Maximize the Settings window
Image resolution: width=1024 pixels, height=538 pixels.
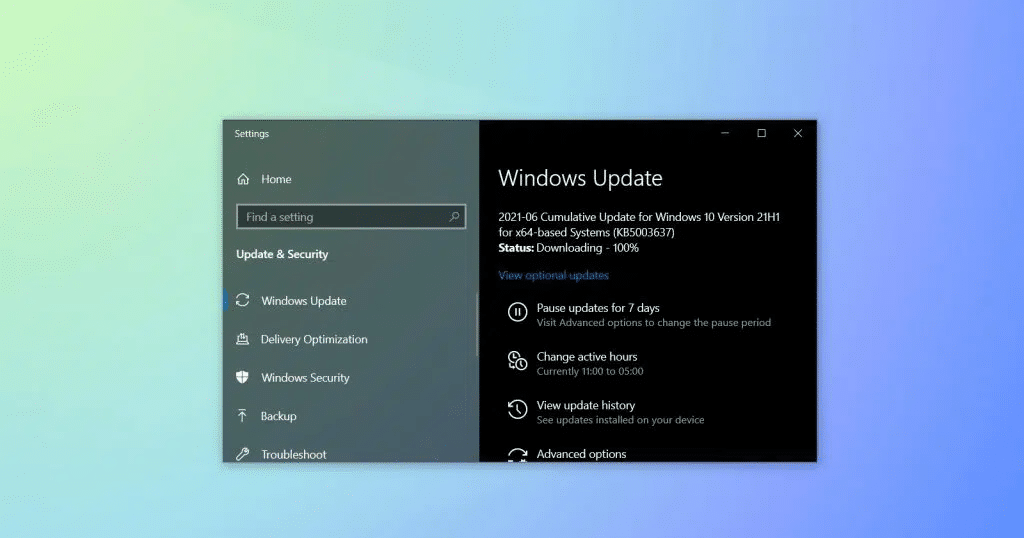(x=761, y=134)
